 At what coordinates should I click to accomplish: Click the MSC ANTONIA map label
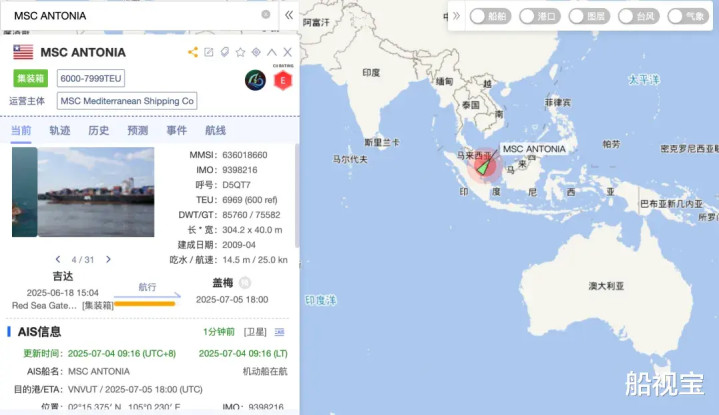click(x=534, y=149)
